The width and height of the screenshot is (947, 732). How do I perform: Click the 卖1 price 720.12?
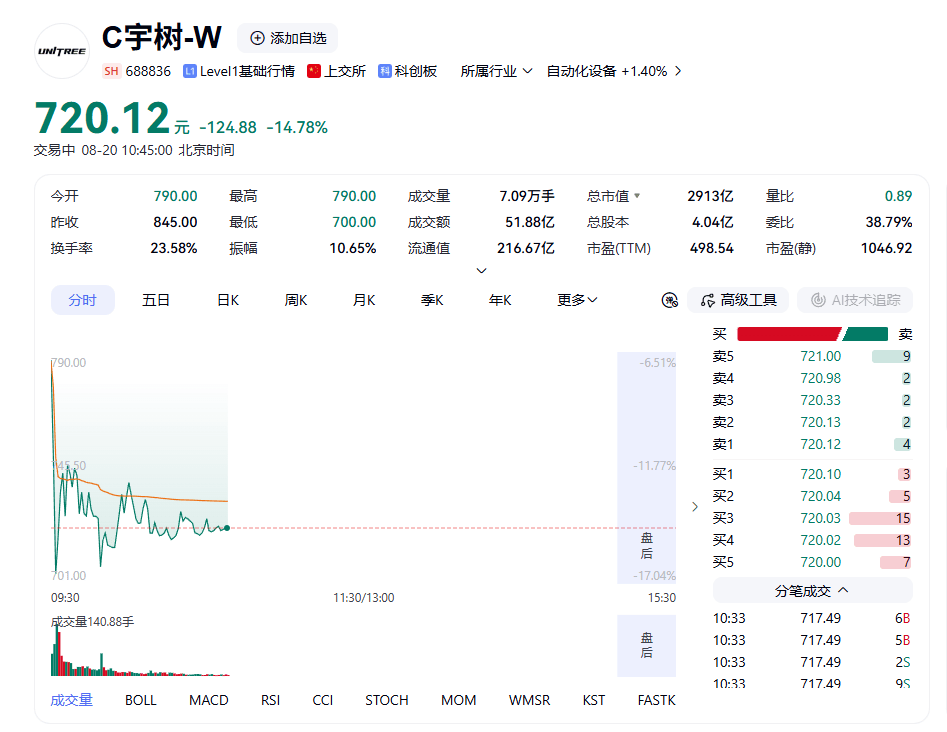[821, 445]
